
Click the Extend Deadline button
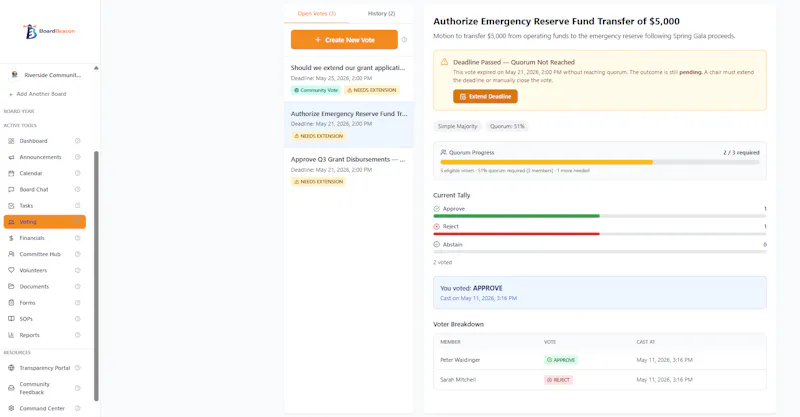pyautogui.click(x=485, y=96)
